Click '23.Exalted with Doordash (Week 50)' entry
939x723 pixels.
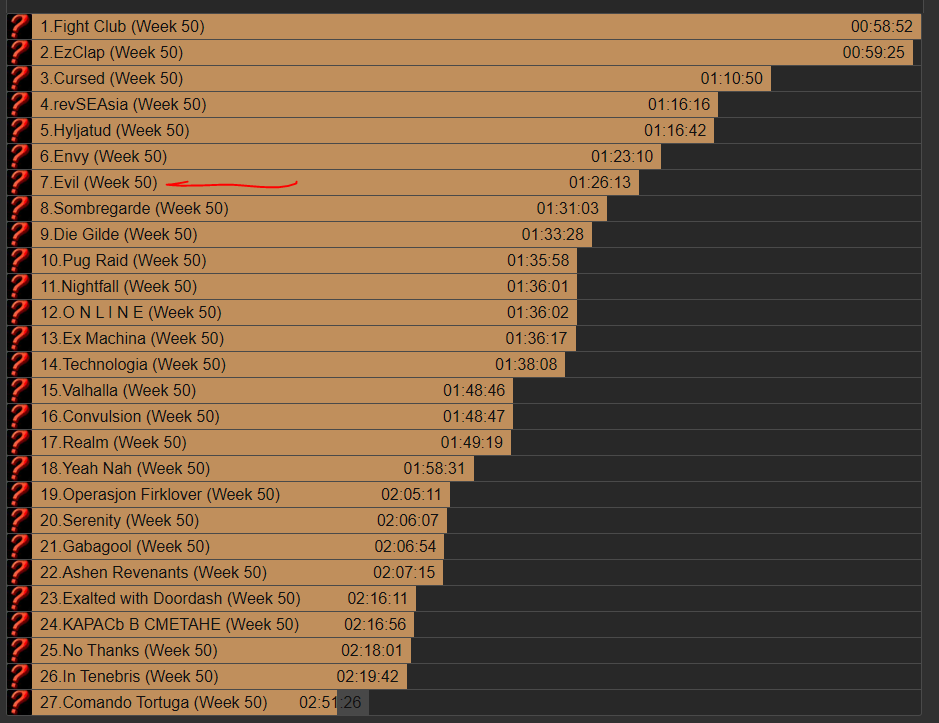[x=170, y=598]
